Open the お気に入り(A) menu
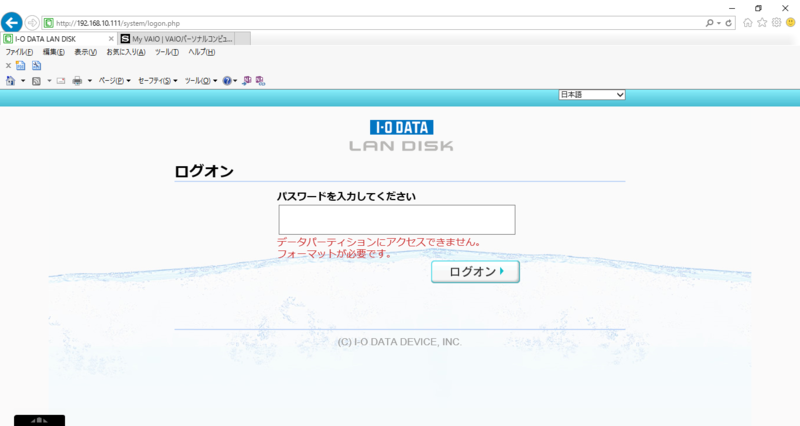The image size is (800, 426). point(126,52)
